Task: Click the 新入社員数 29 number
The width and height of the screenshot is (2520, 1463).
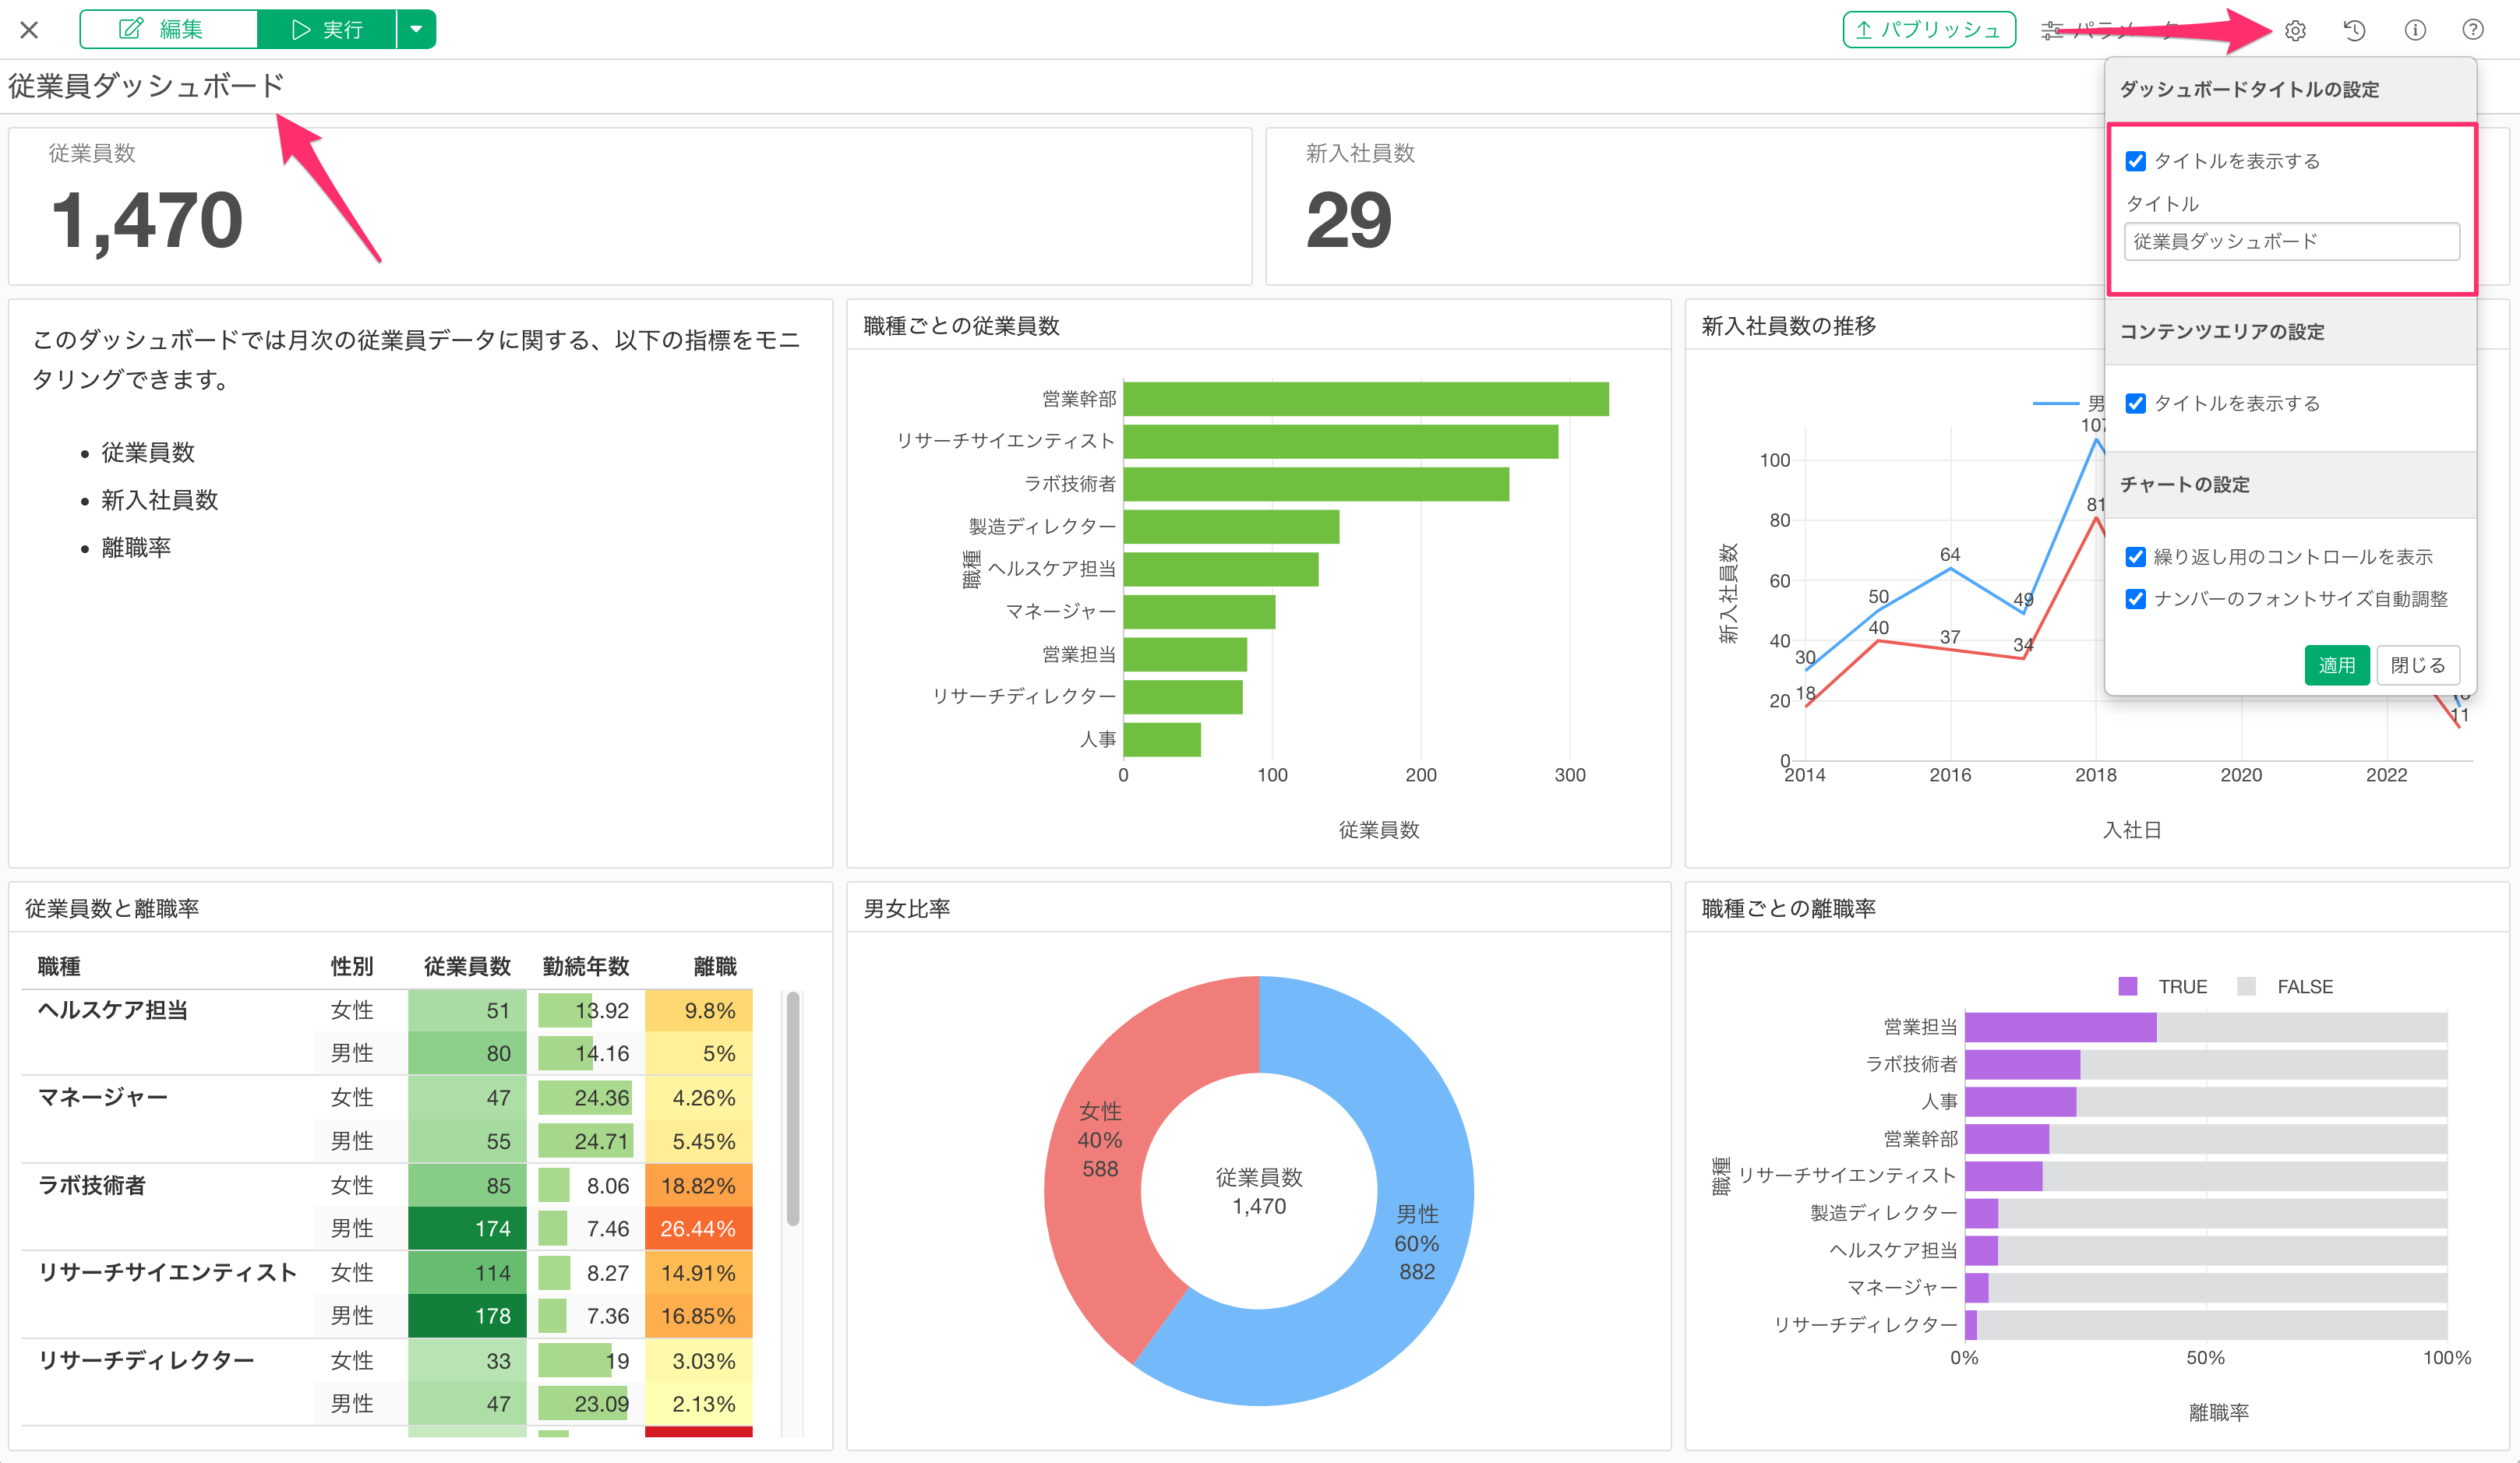Action: (x=1348, y=220)
